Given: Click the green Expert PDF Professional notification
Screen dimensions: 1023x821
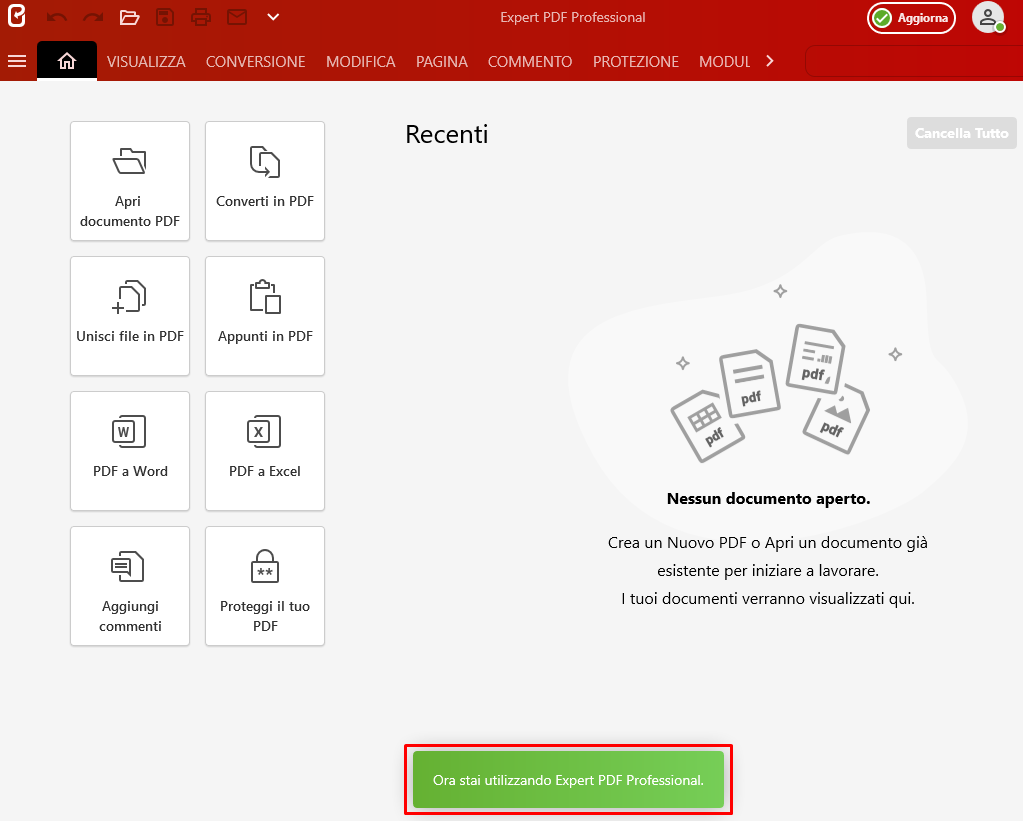Looking at the screenshot, I should click(x=568, y=780).
